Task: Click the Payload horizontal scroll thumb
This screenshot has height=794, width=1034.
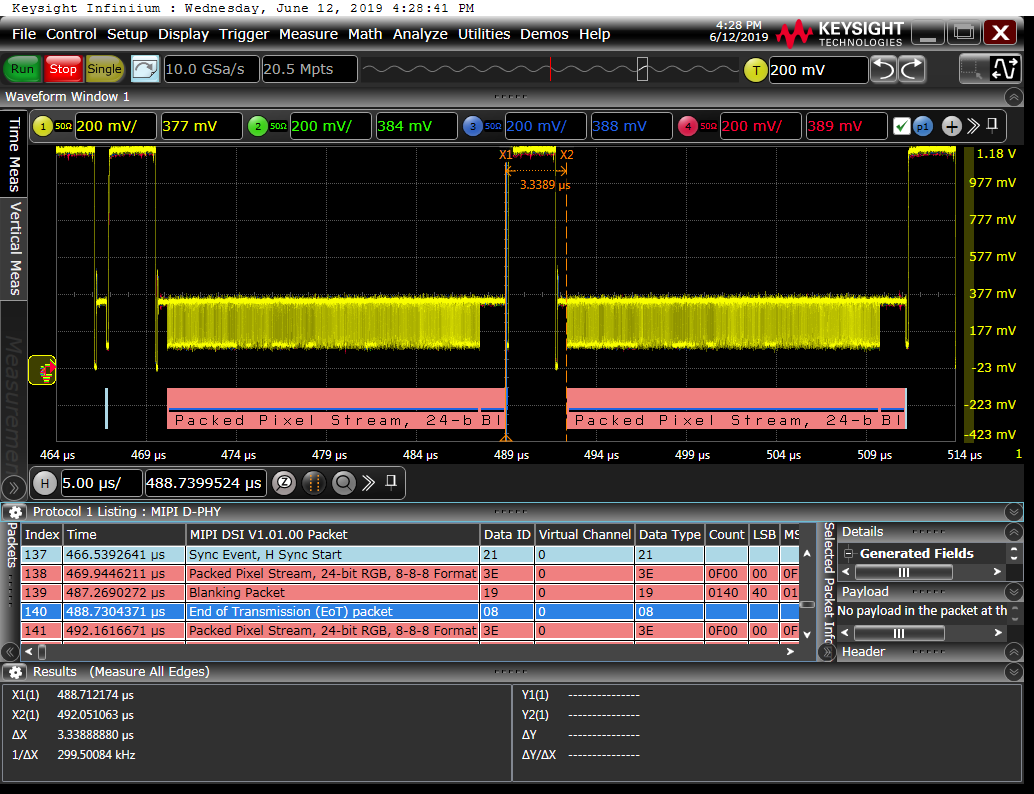Action: coord(899,634)
